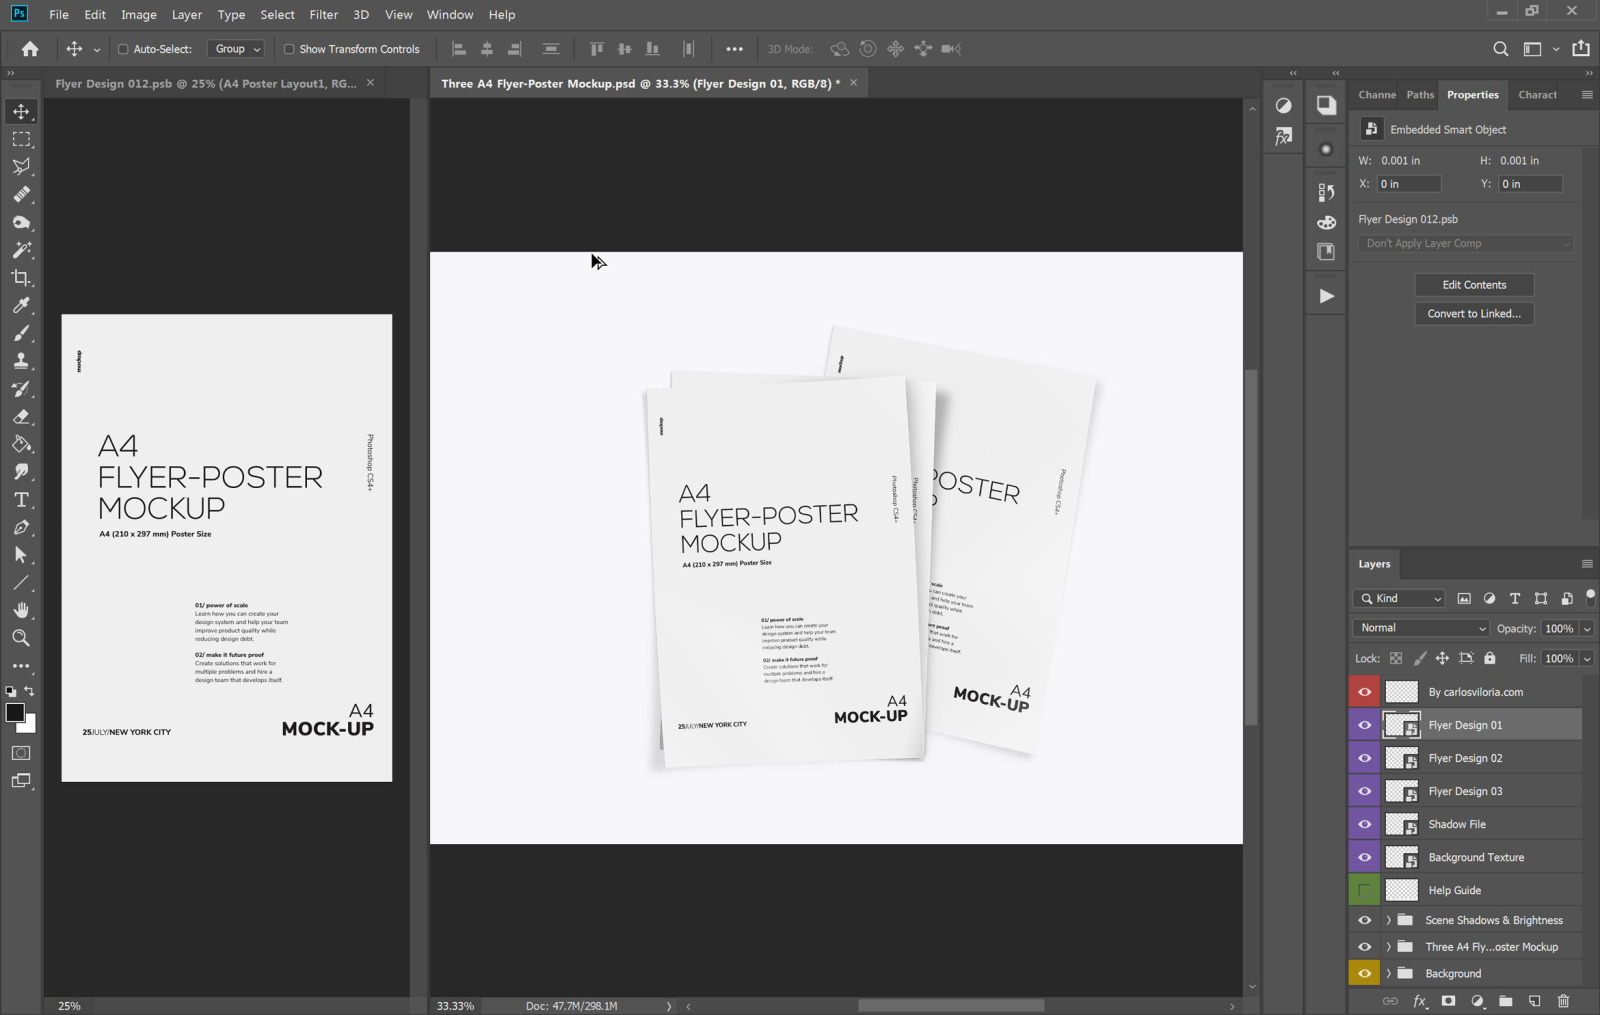The image size is (1600, 1015).
Task: Toggle Background Texture layer visibility
Action: 1364,857
